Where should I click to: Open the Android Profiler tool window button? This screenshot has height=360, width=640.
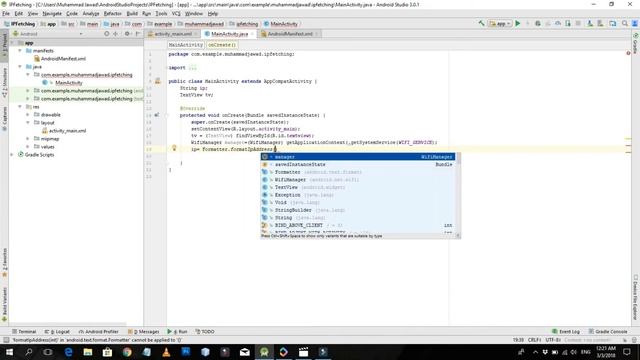point(98,331)
